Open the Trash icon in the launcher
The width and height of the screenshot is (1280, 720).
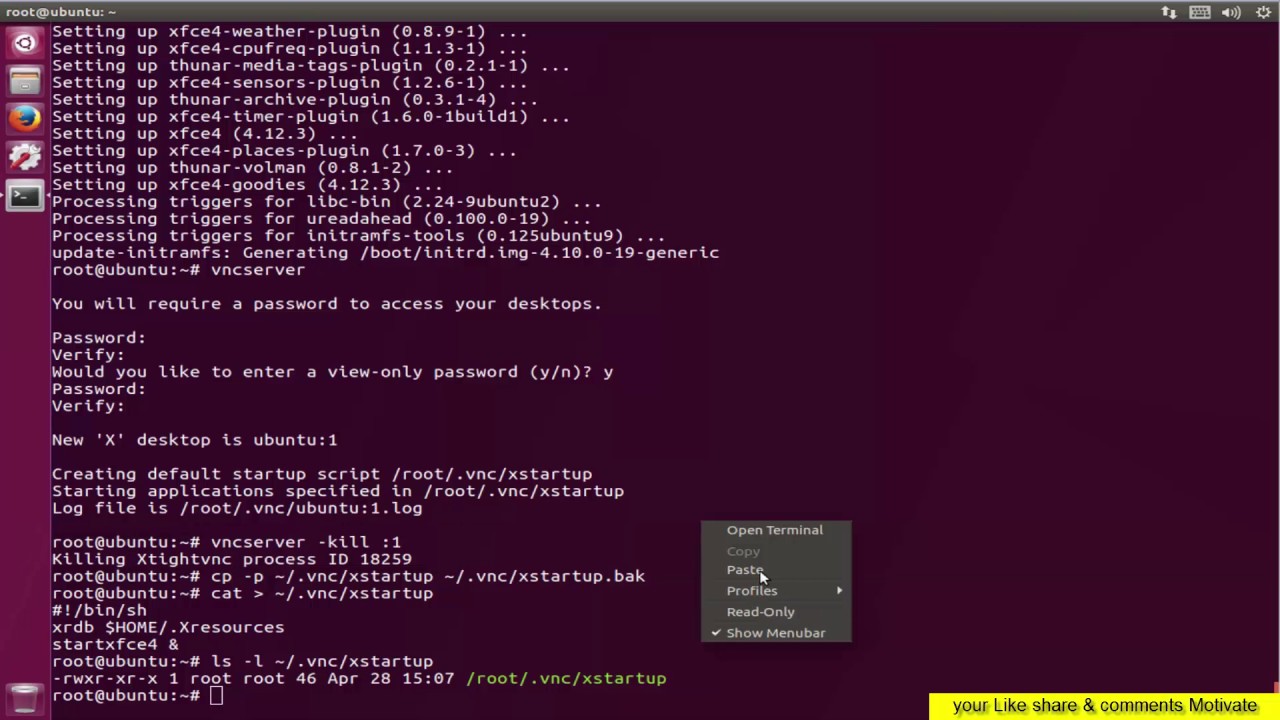point(24,697)
